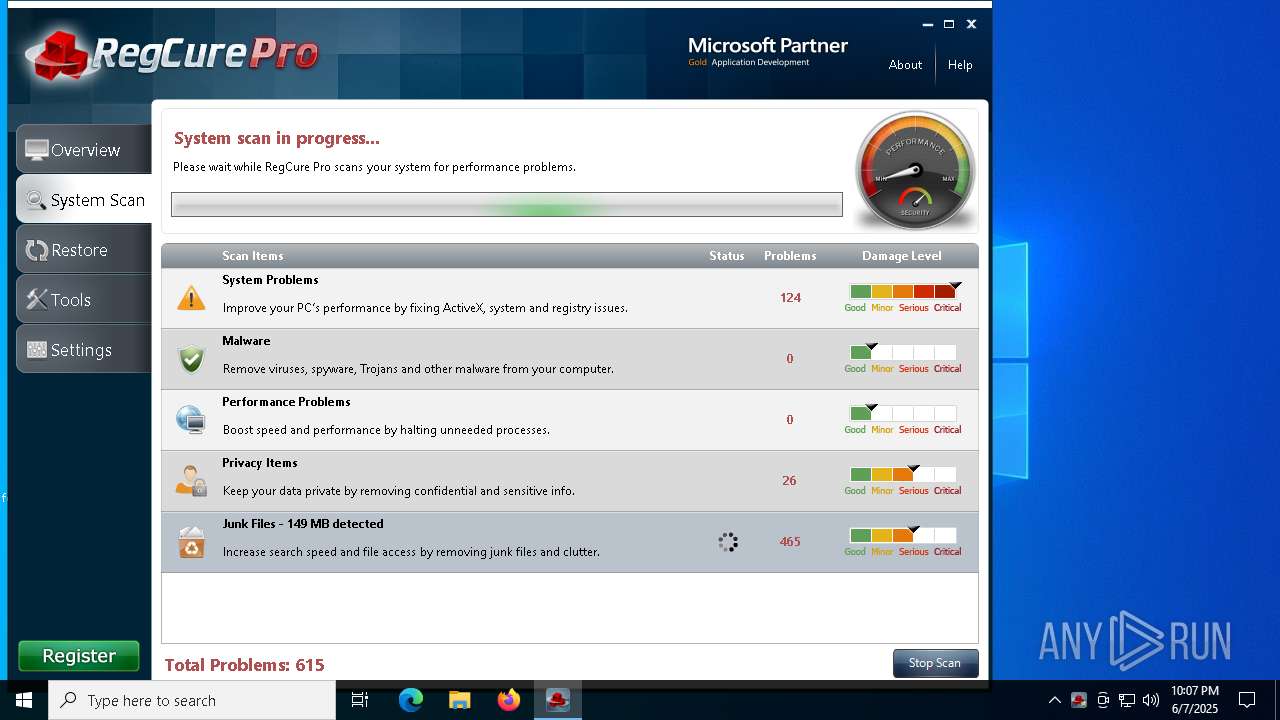Click the Junk Files damage level meter
The image size is (1280, 720).
903,542
